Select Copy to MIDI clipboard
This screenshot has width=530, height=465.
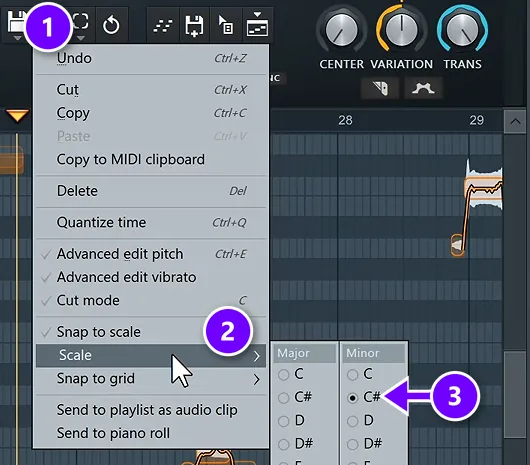151,159
